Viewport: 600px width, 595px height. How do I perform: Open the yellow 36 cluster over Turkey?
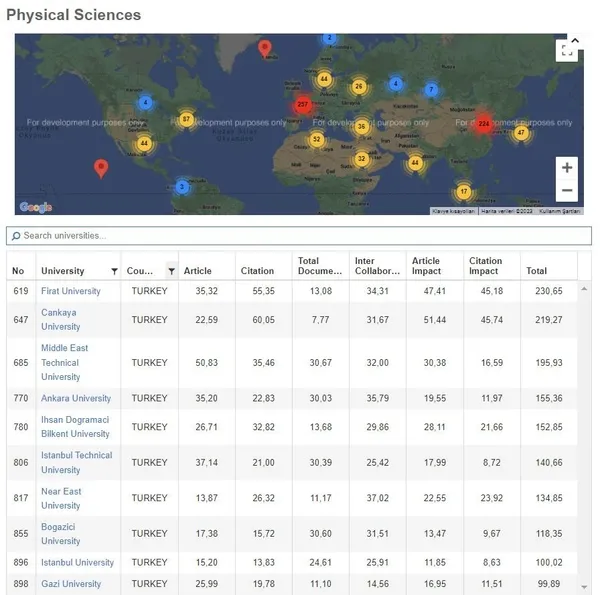[361, 126]
